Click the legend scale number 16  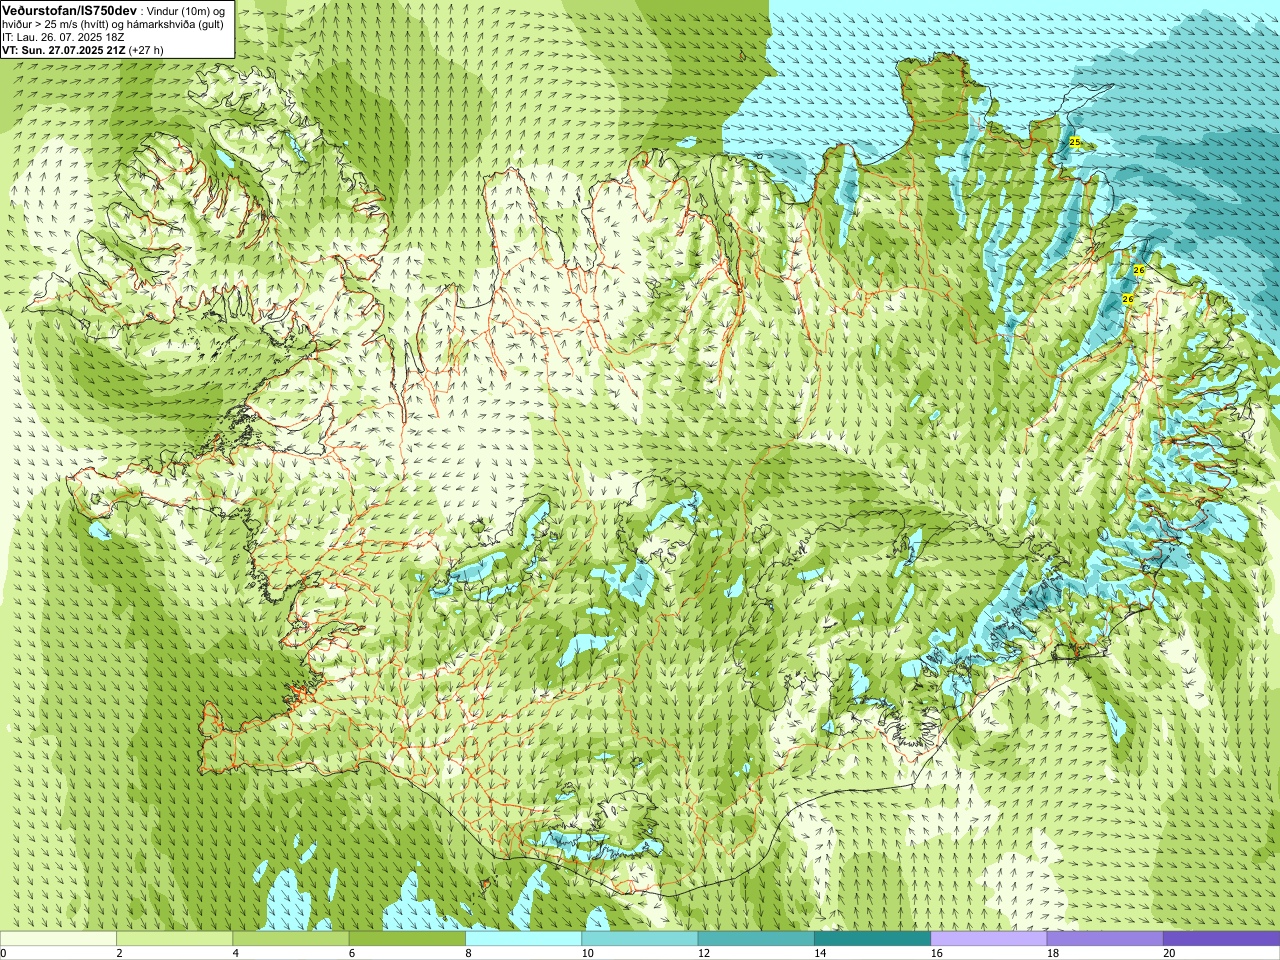click(x=936, y=953)
